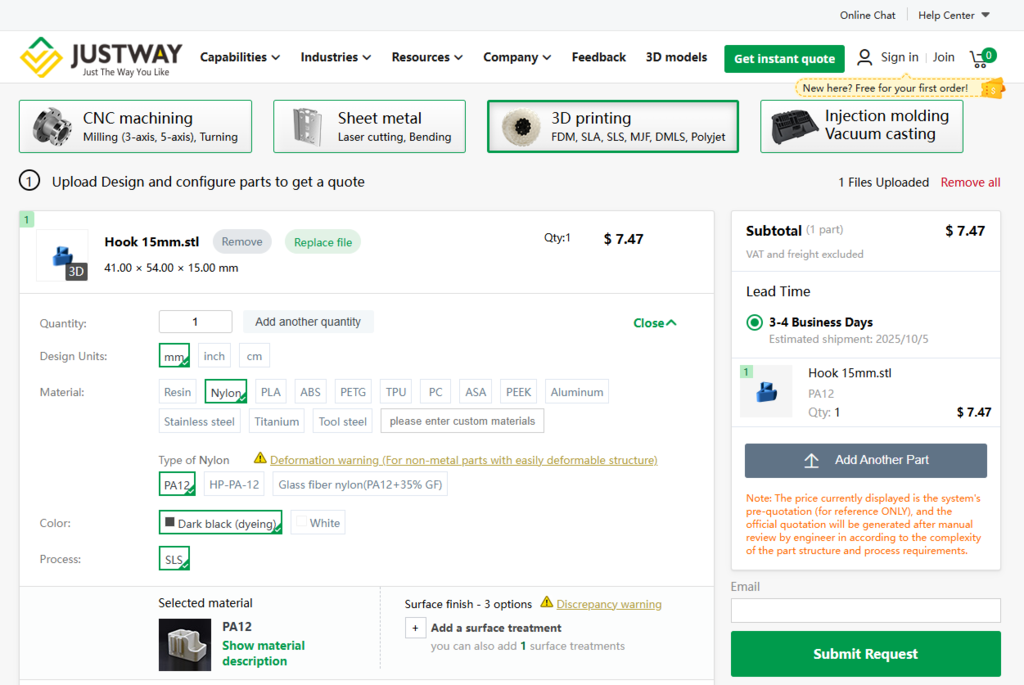
Task: Click the Sheet metal service icon
Action: (305, 127)
